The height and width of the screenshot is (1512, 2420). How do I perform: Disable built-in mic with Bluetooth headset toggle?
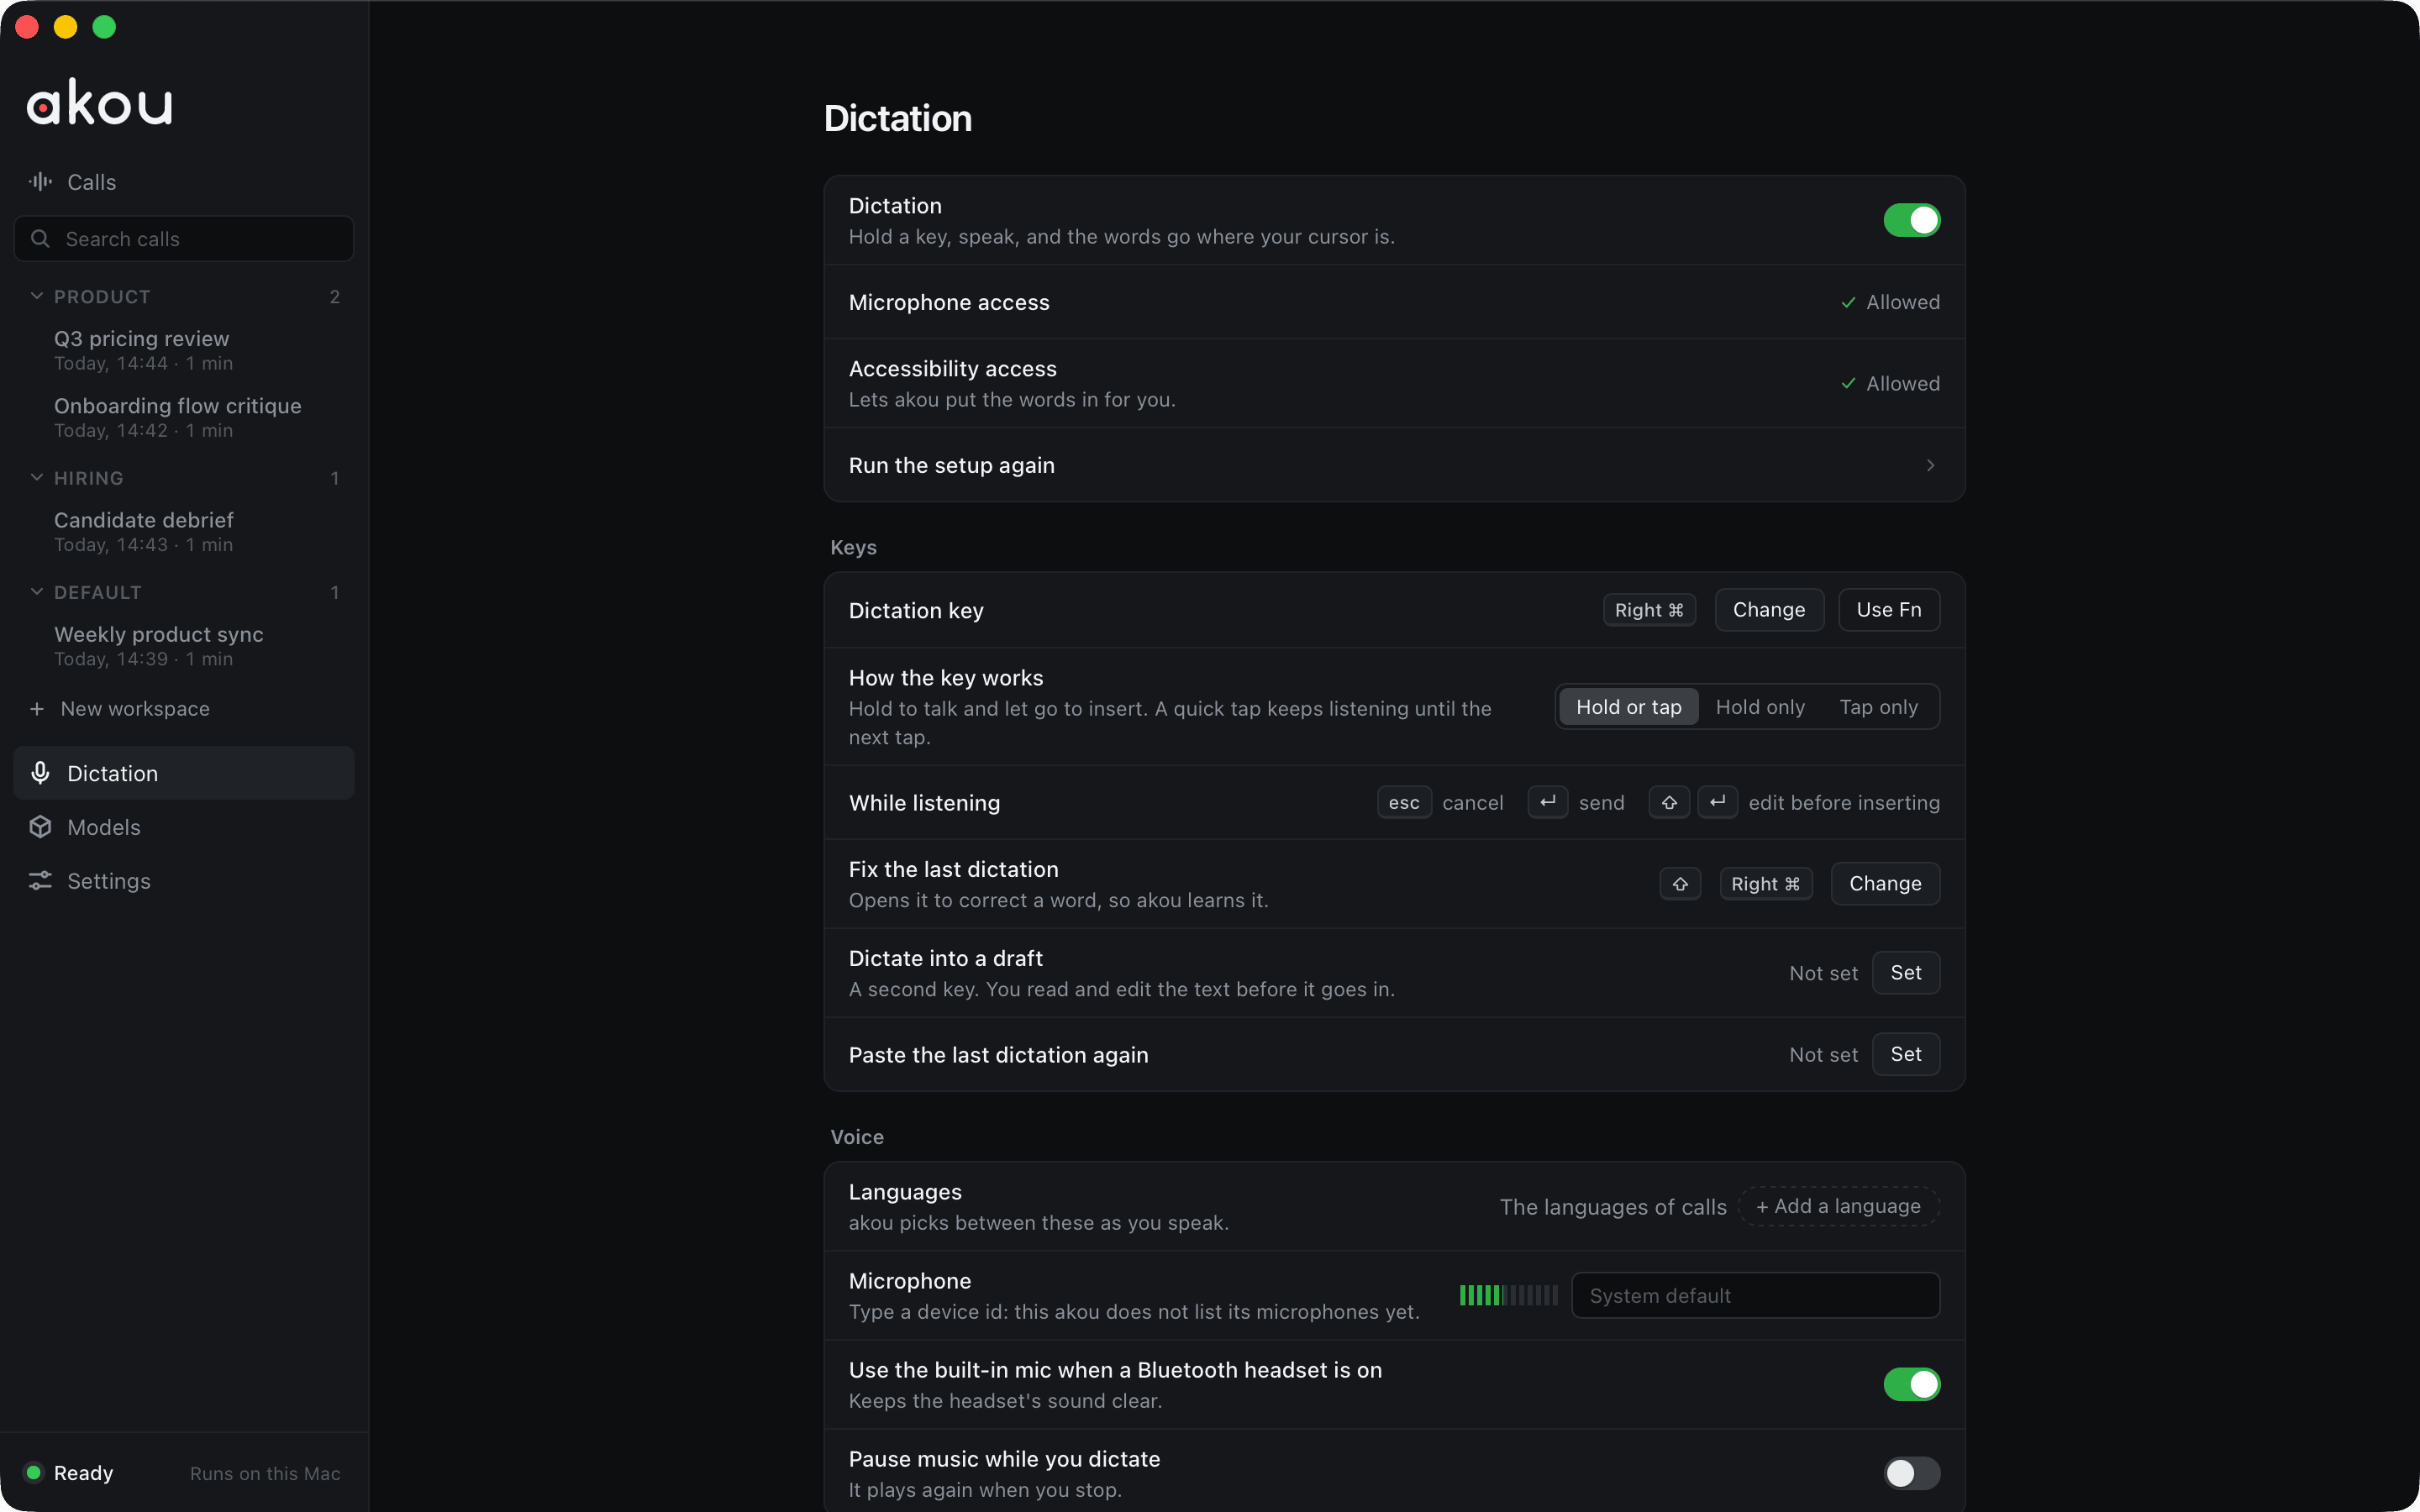(1911, 1384)
